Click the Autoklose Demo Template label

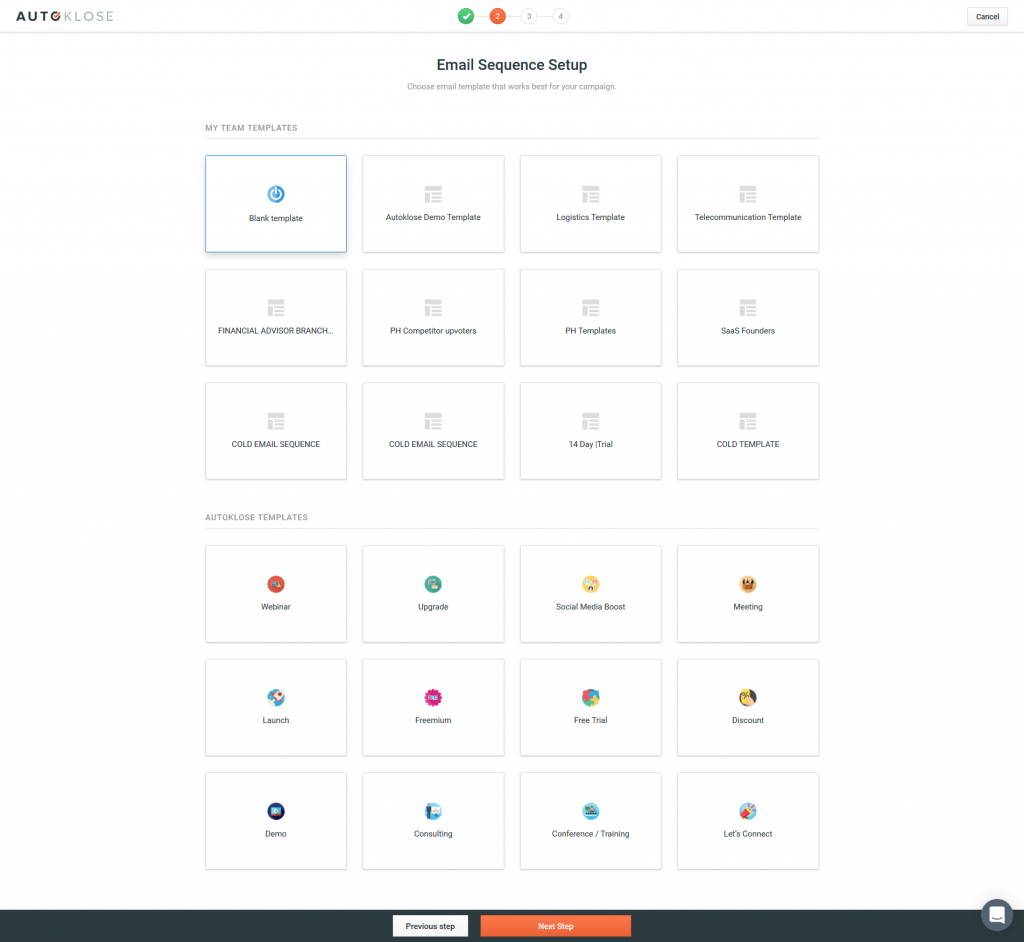point(433,217)
